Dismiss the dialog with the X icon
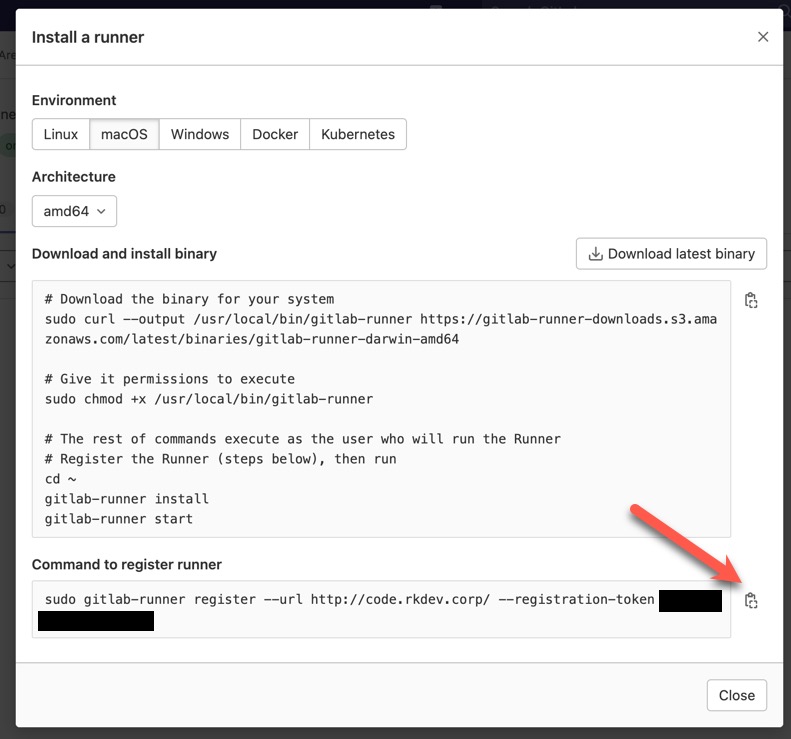This screenshot has width=791, height=739. (763, 37)
